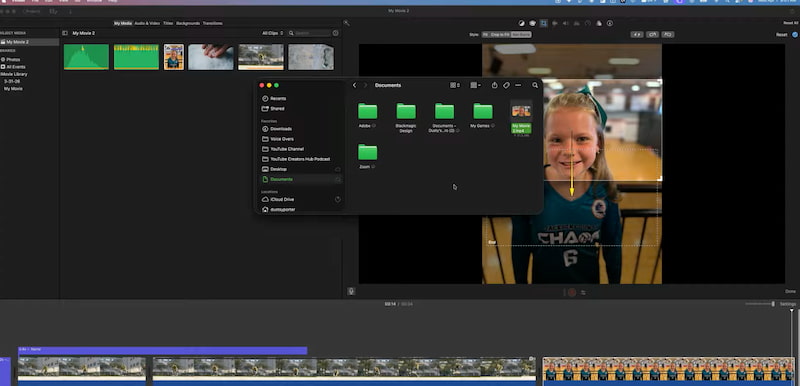The width and height of the screenshot is (800, 386).
Task: Open Photos library in sidebar
Action: (x=13, y=60)
